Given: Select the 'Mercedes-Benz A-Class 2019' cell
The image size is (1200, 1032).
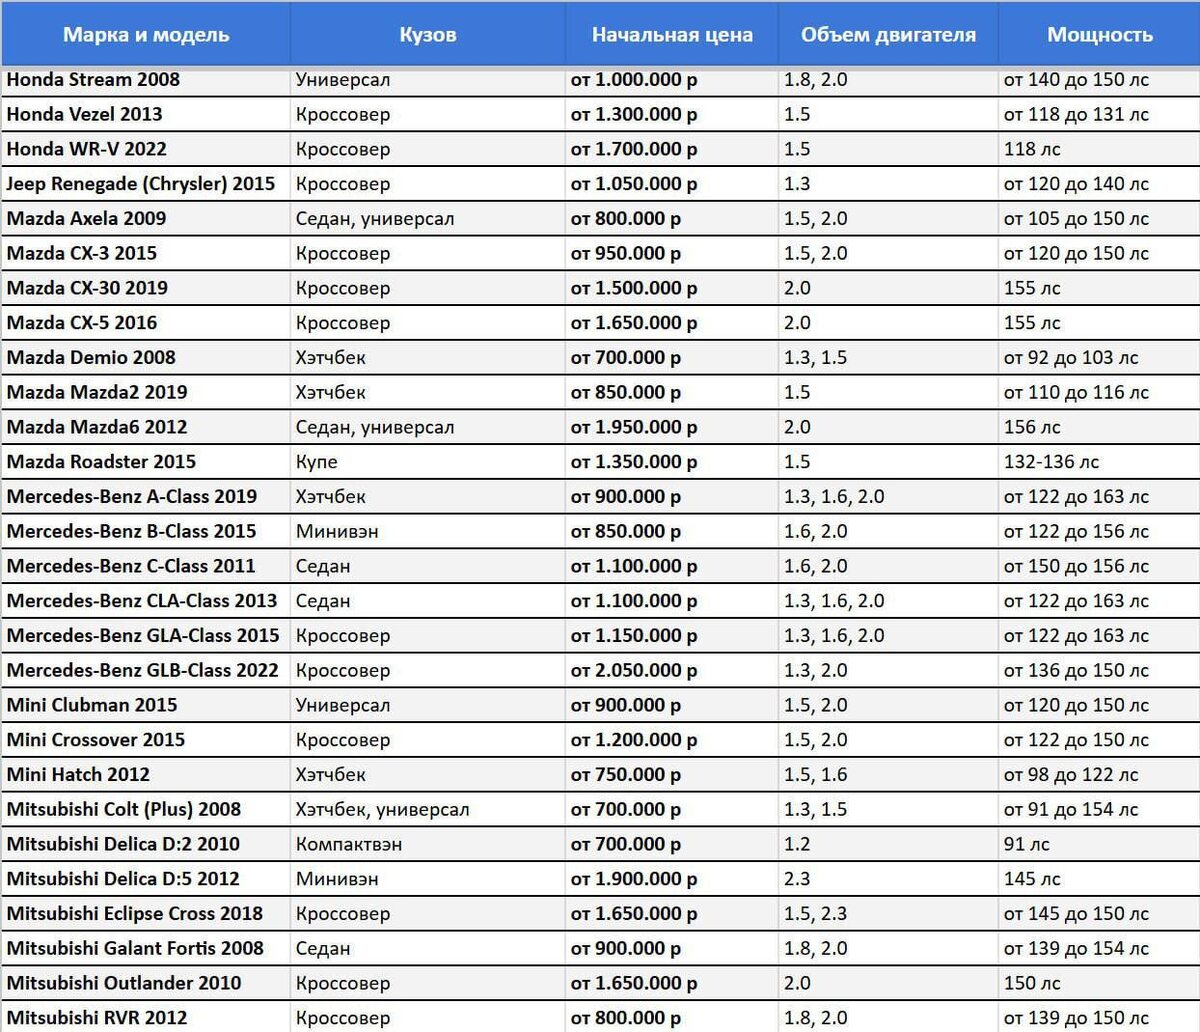Looking at the screenshot, I should (146, 496).
